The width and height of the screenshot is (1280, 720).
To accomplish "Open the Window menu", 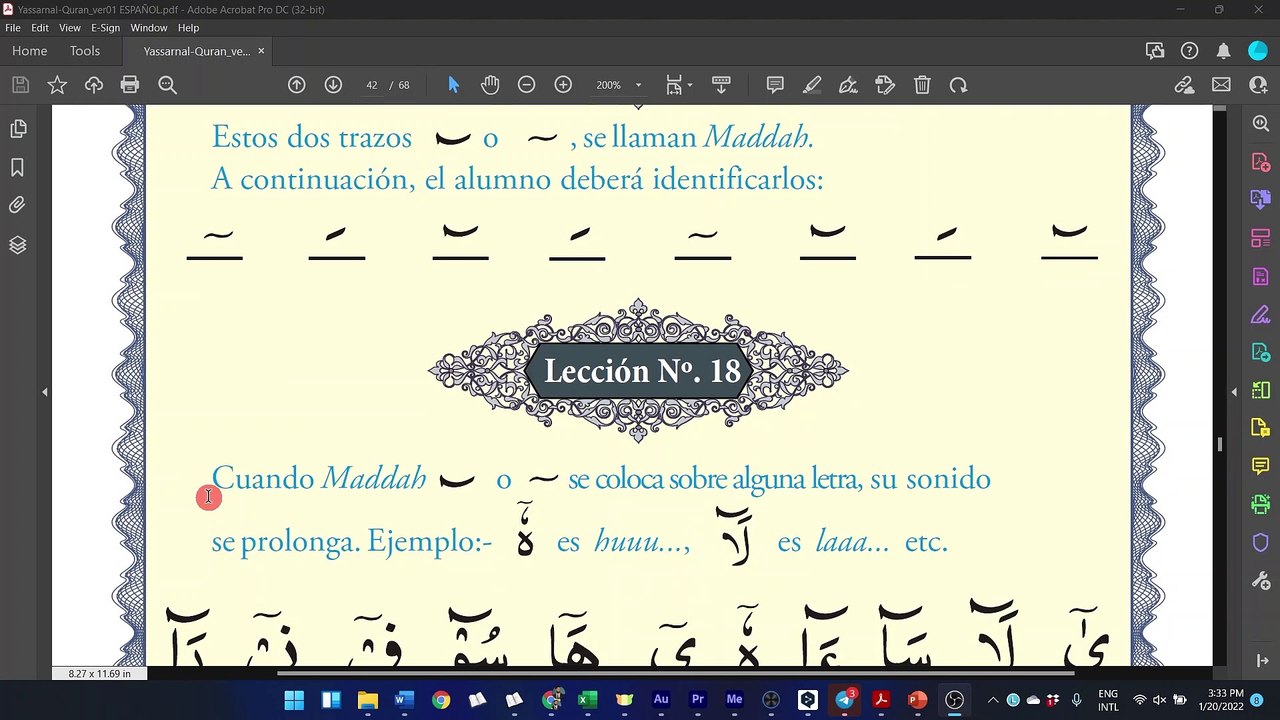I will tap(149, 28).
